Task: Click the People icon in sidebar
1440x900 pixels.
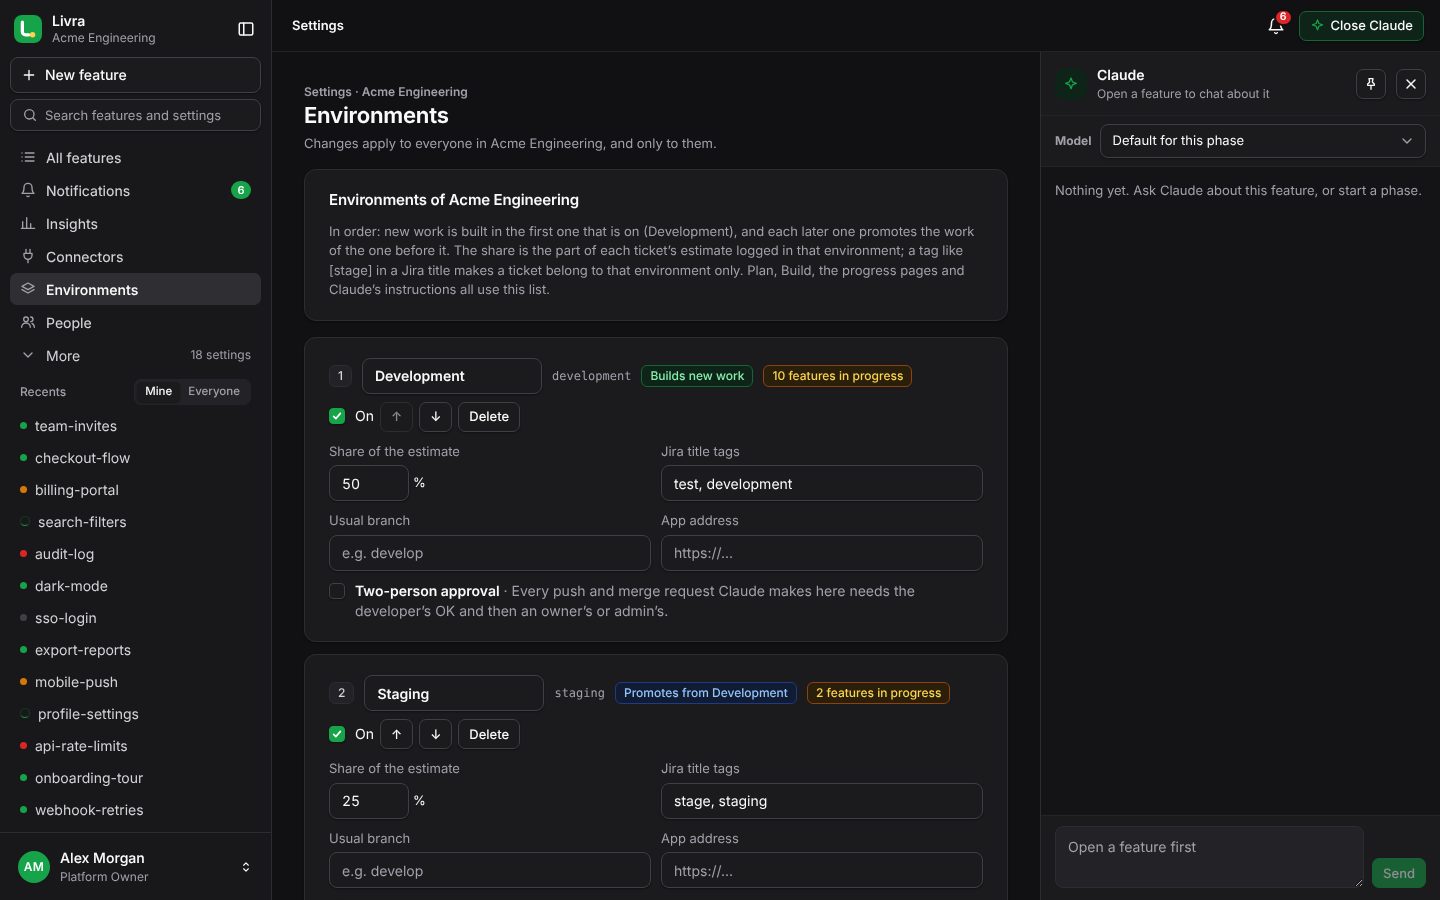Action: [28, 323]
